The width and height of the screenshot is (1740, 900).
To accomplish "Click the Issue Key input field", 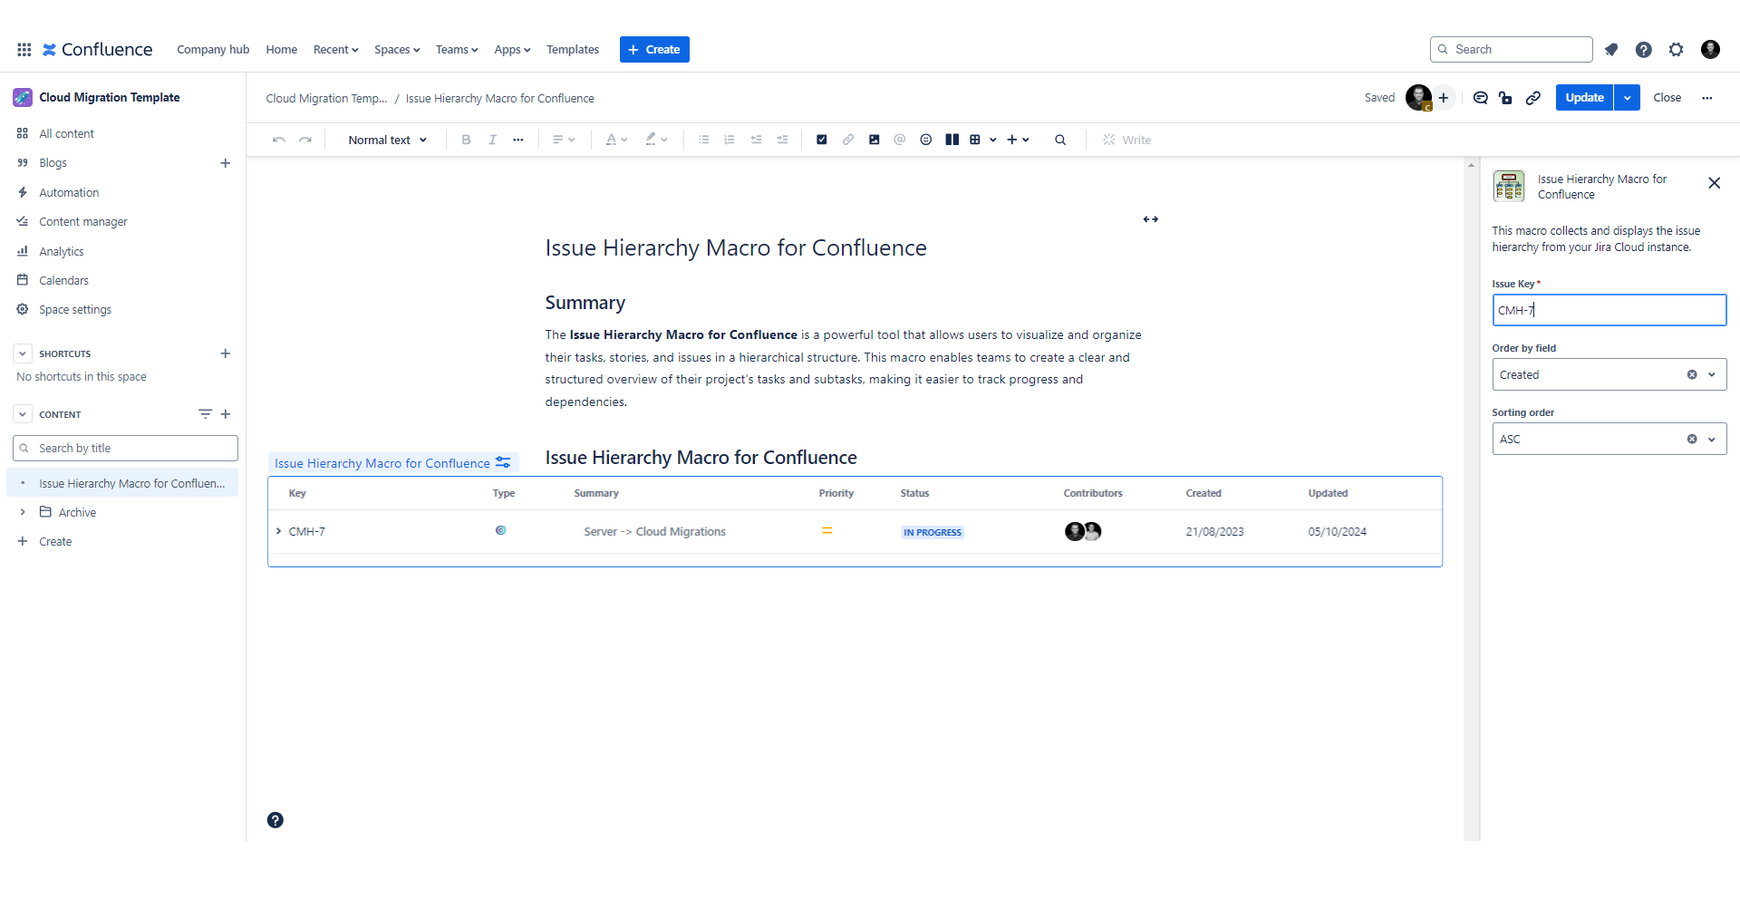I will (1609, 310).
